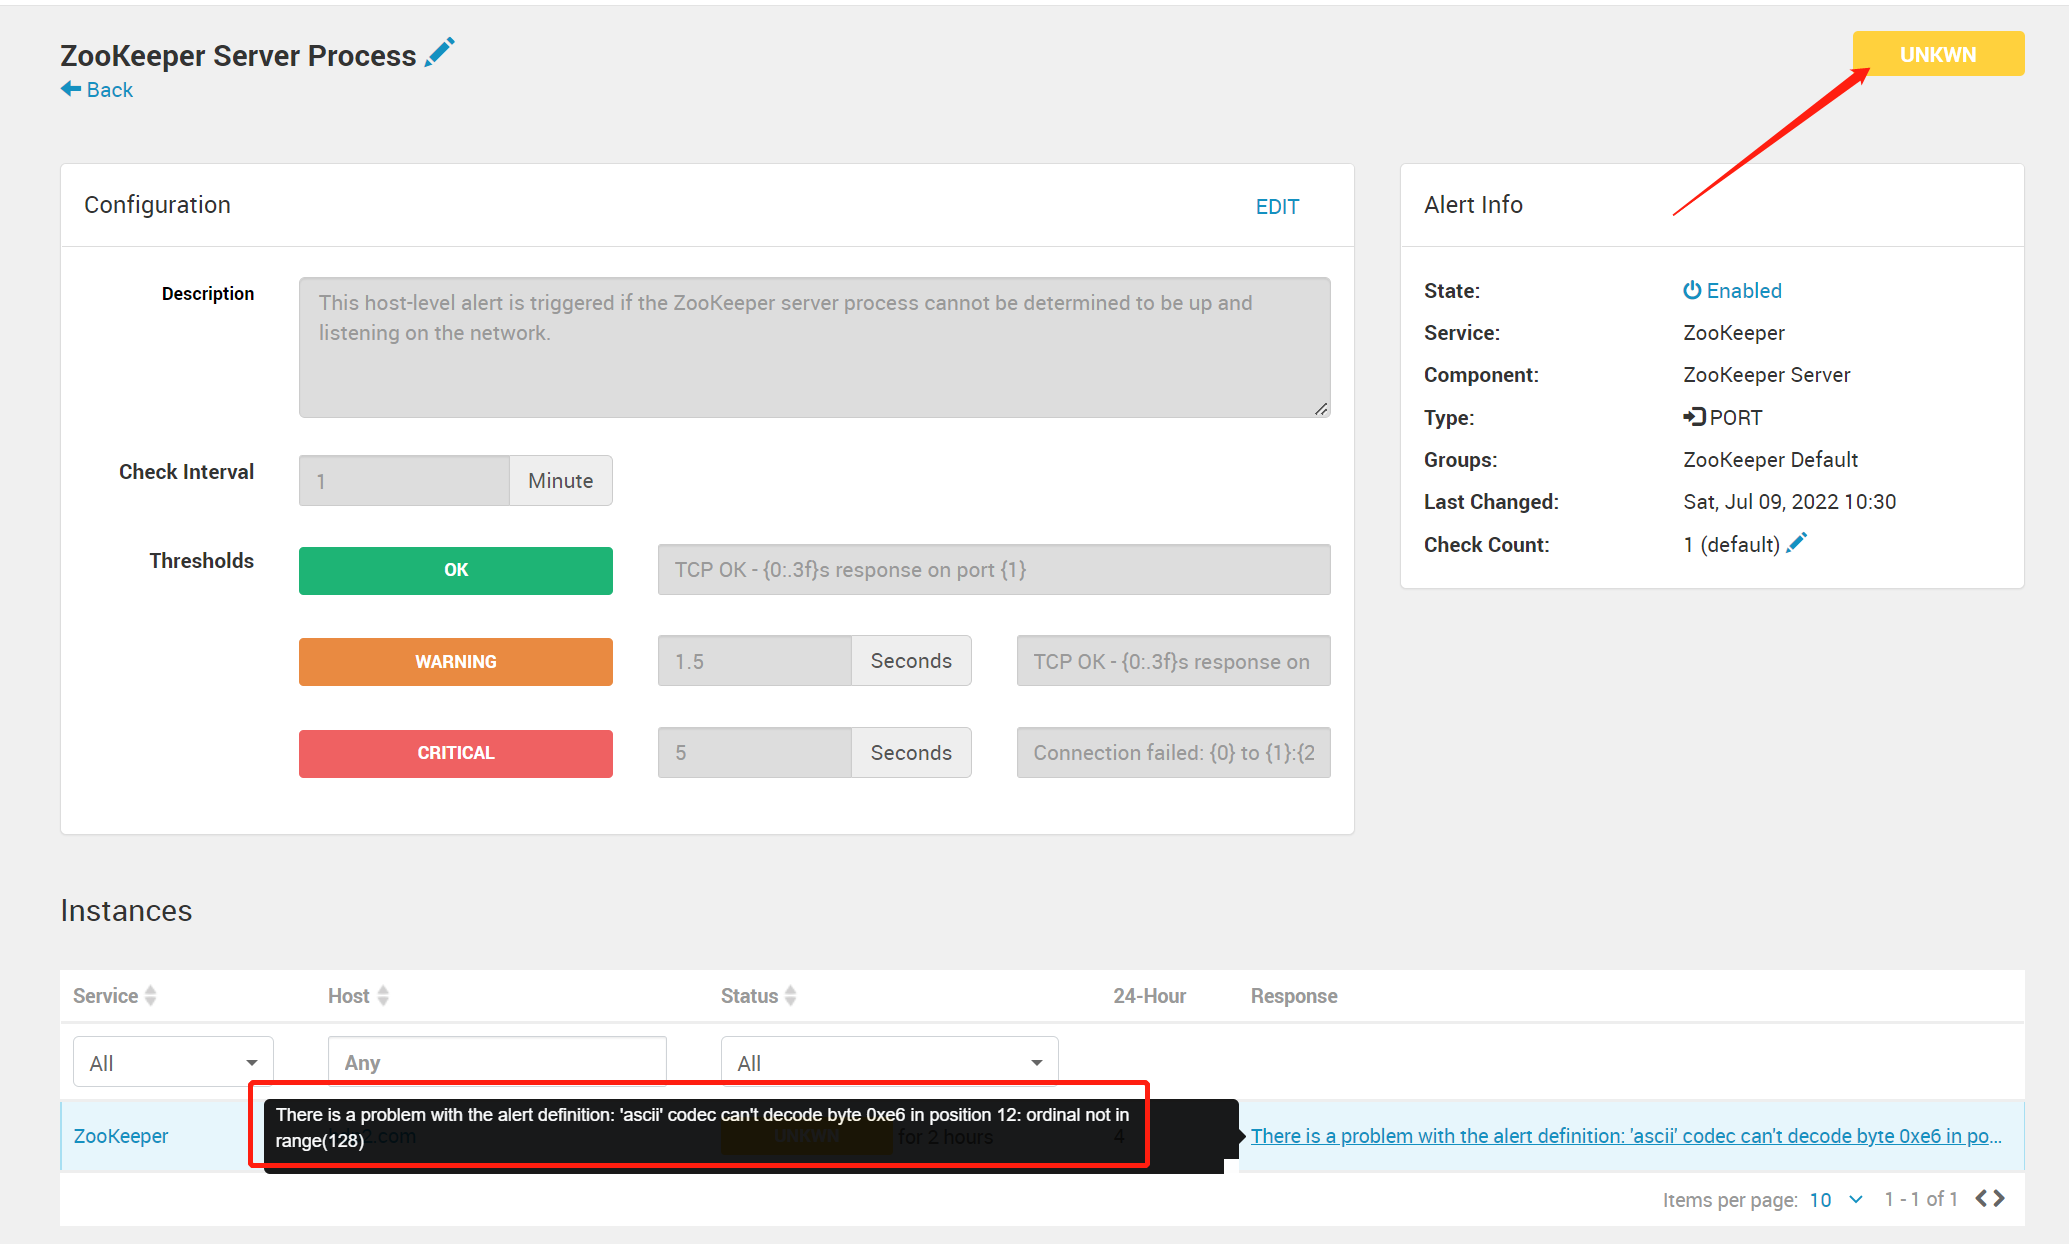Open the Service filter dropdown
The height and width of the screenshot is (1244, 2069).
pos(173,1062)
